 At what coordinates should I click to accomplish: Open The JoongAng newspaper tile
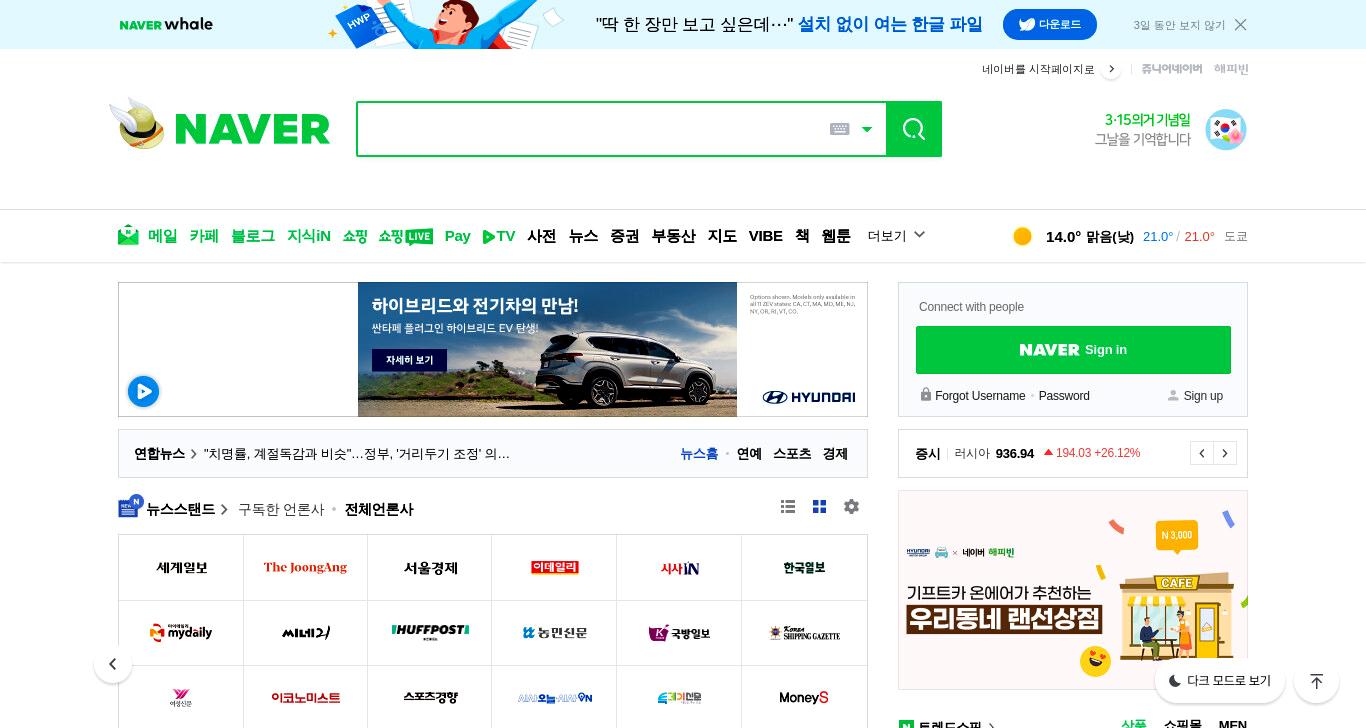point(305,568)
